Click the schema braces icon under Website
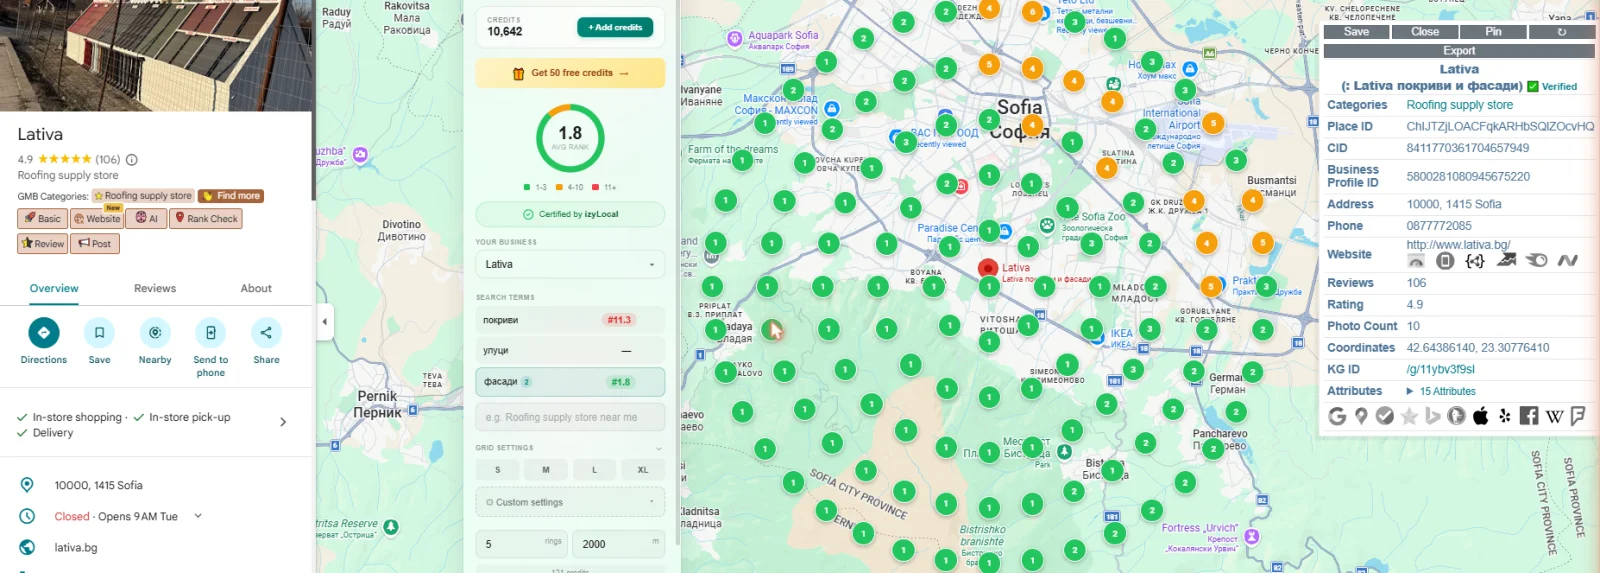This screenshot has width=1600, height=573. pyautogui.click(x=1475, y=261)
